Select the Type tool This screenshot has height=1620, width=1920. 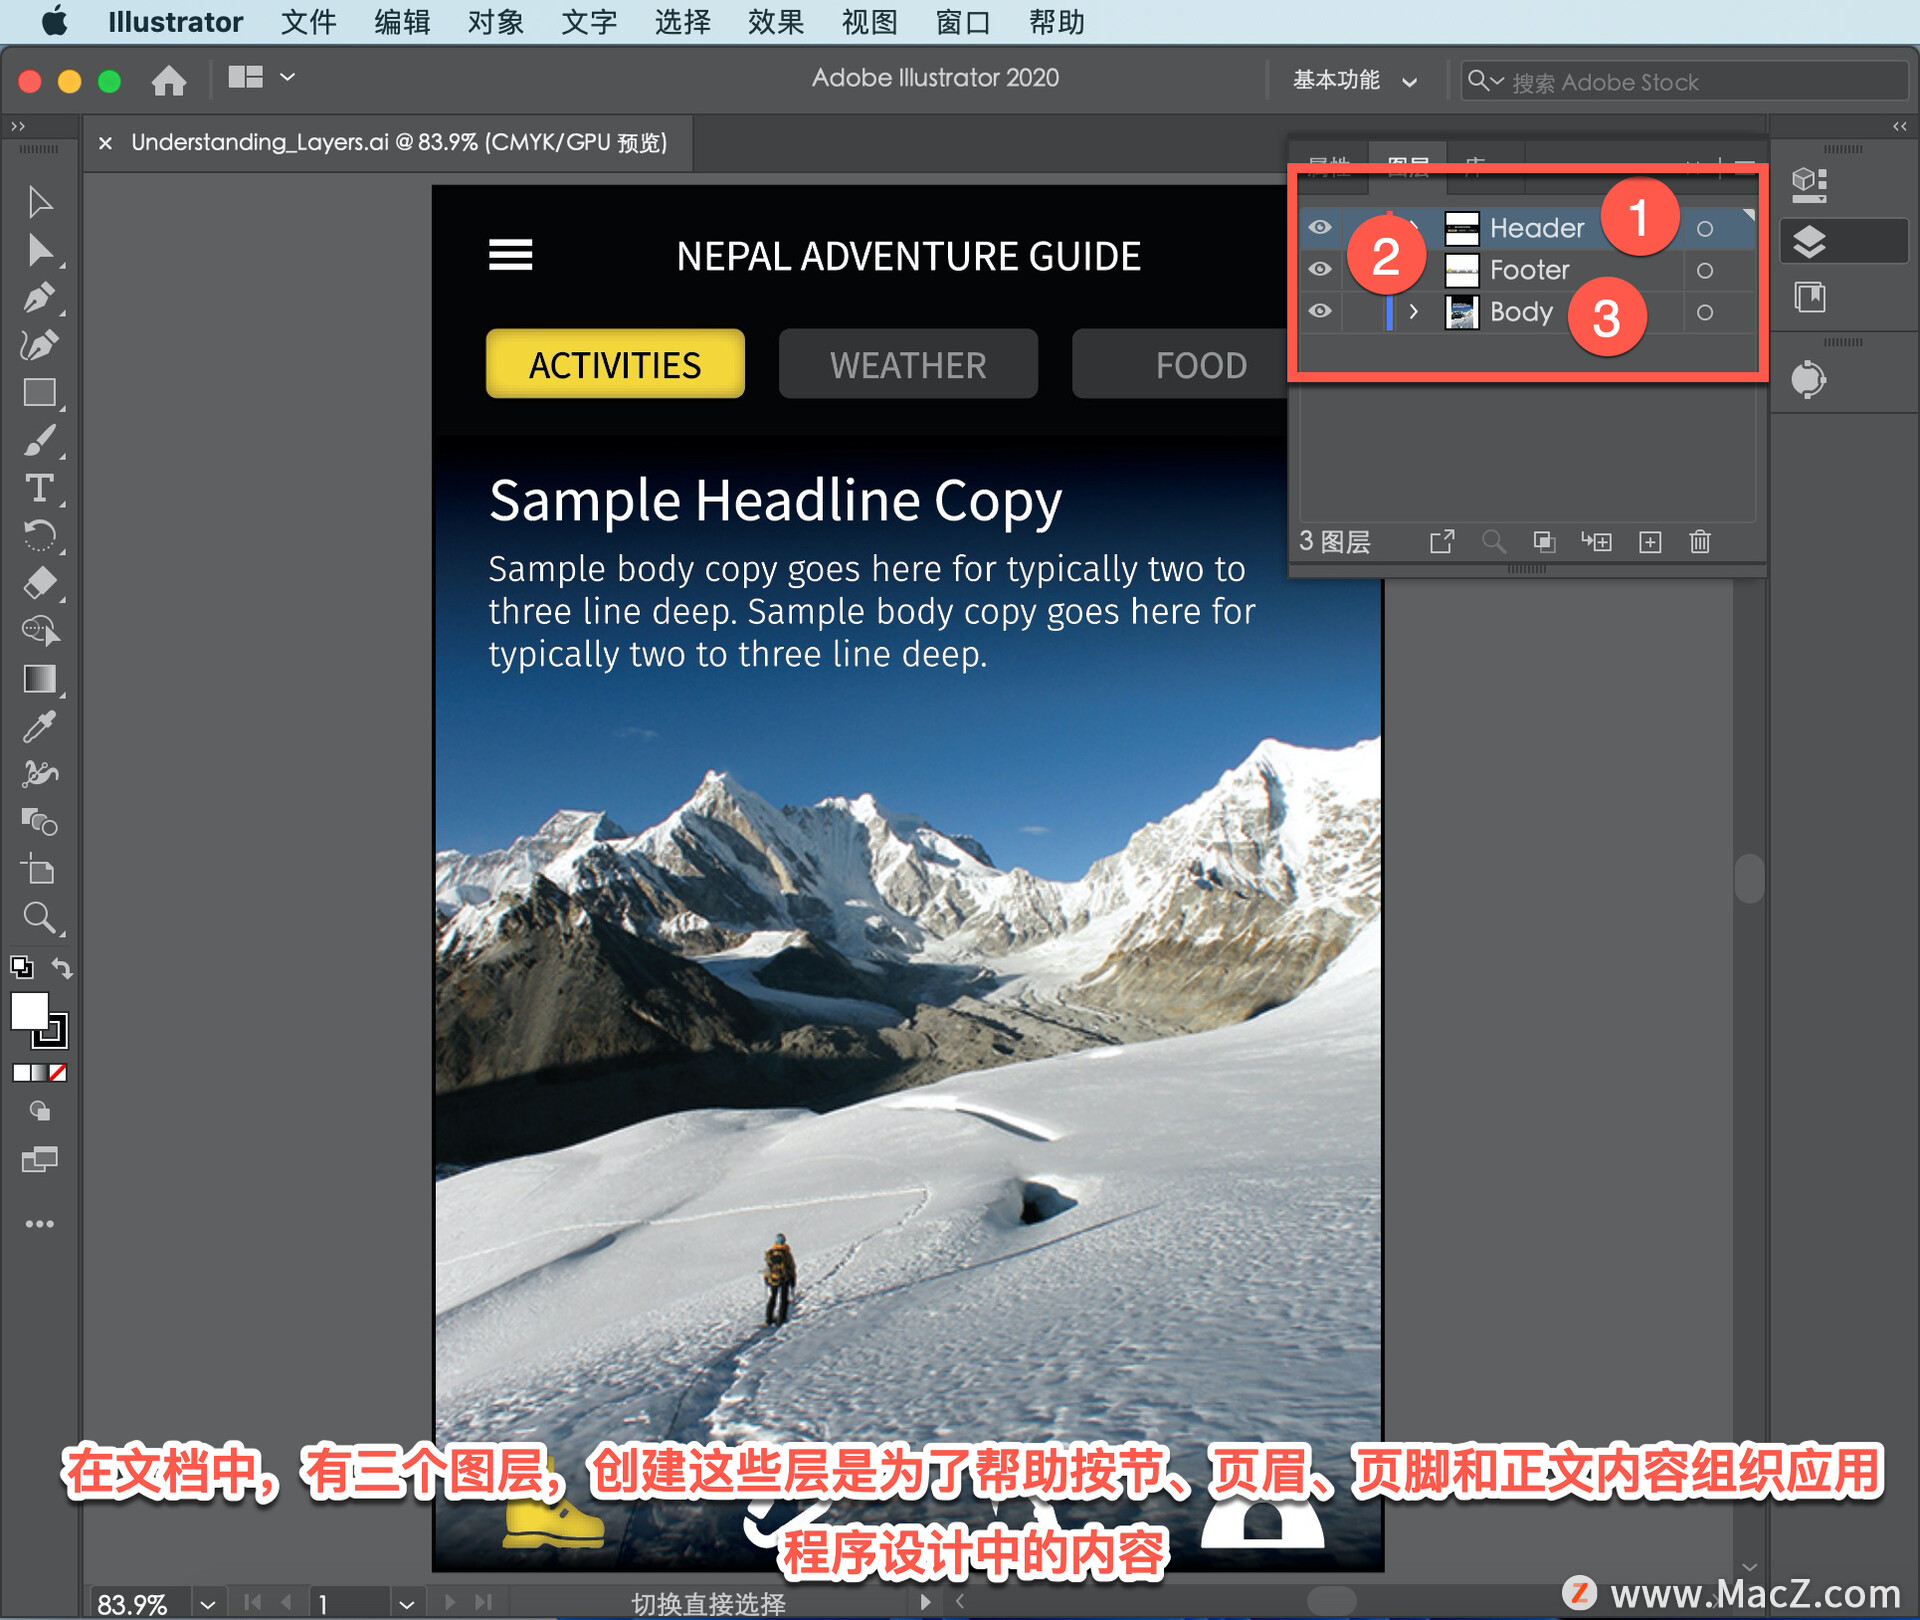click(39, 489)
